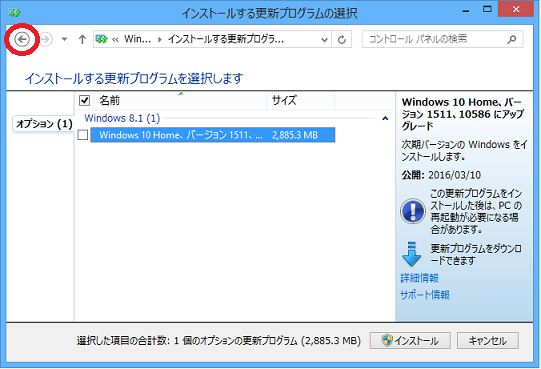Click the 2,885.3 MB size cell
The height and width of the screenshot is (369, 541).
pos(295,135)
